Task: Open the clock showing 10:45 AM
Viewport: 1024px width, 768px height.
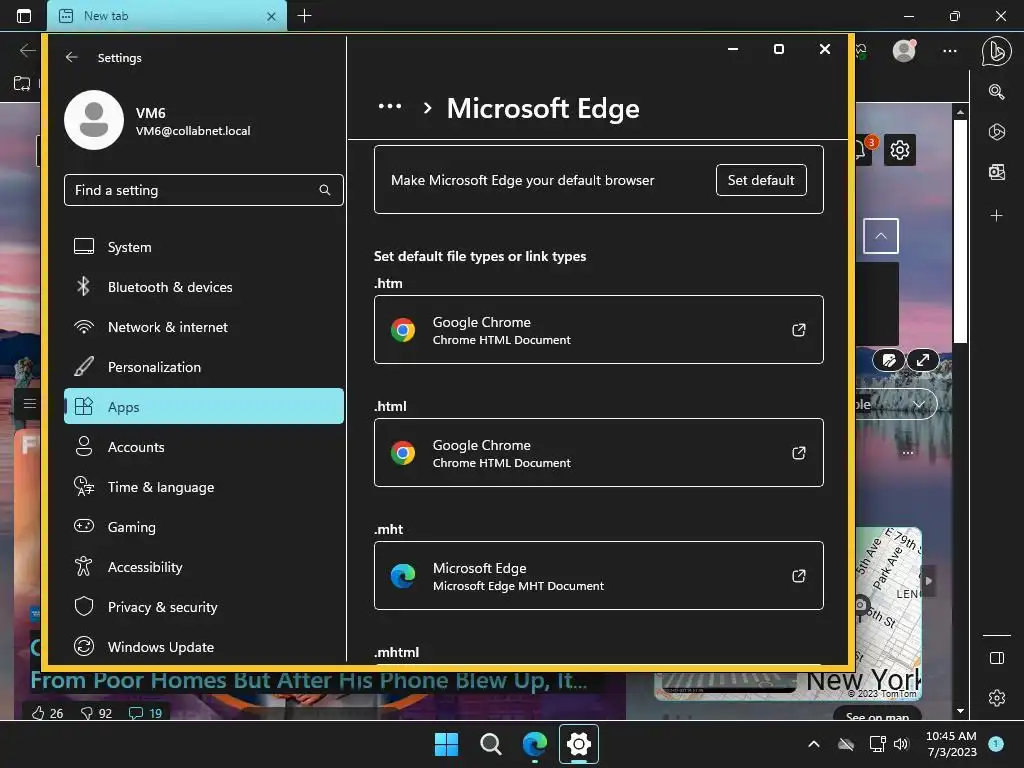Action: 951,744
